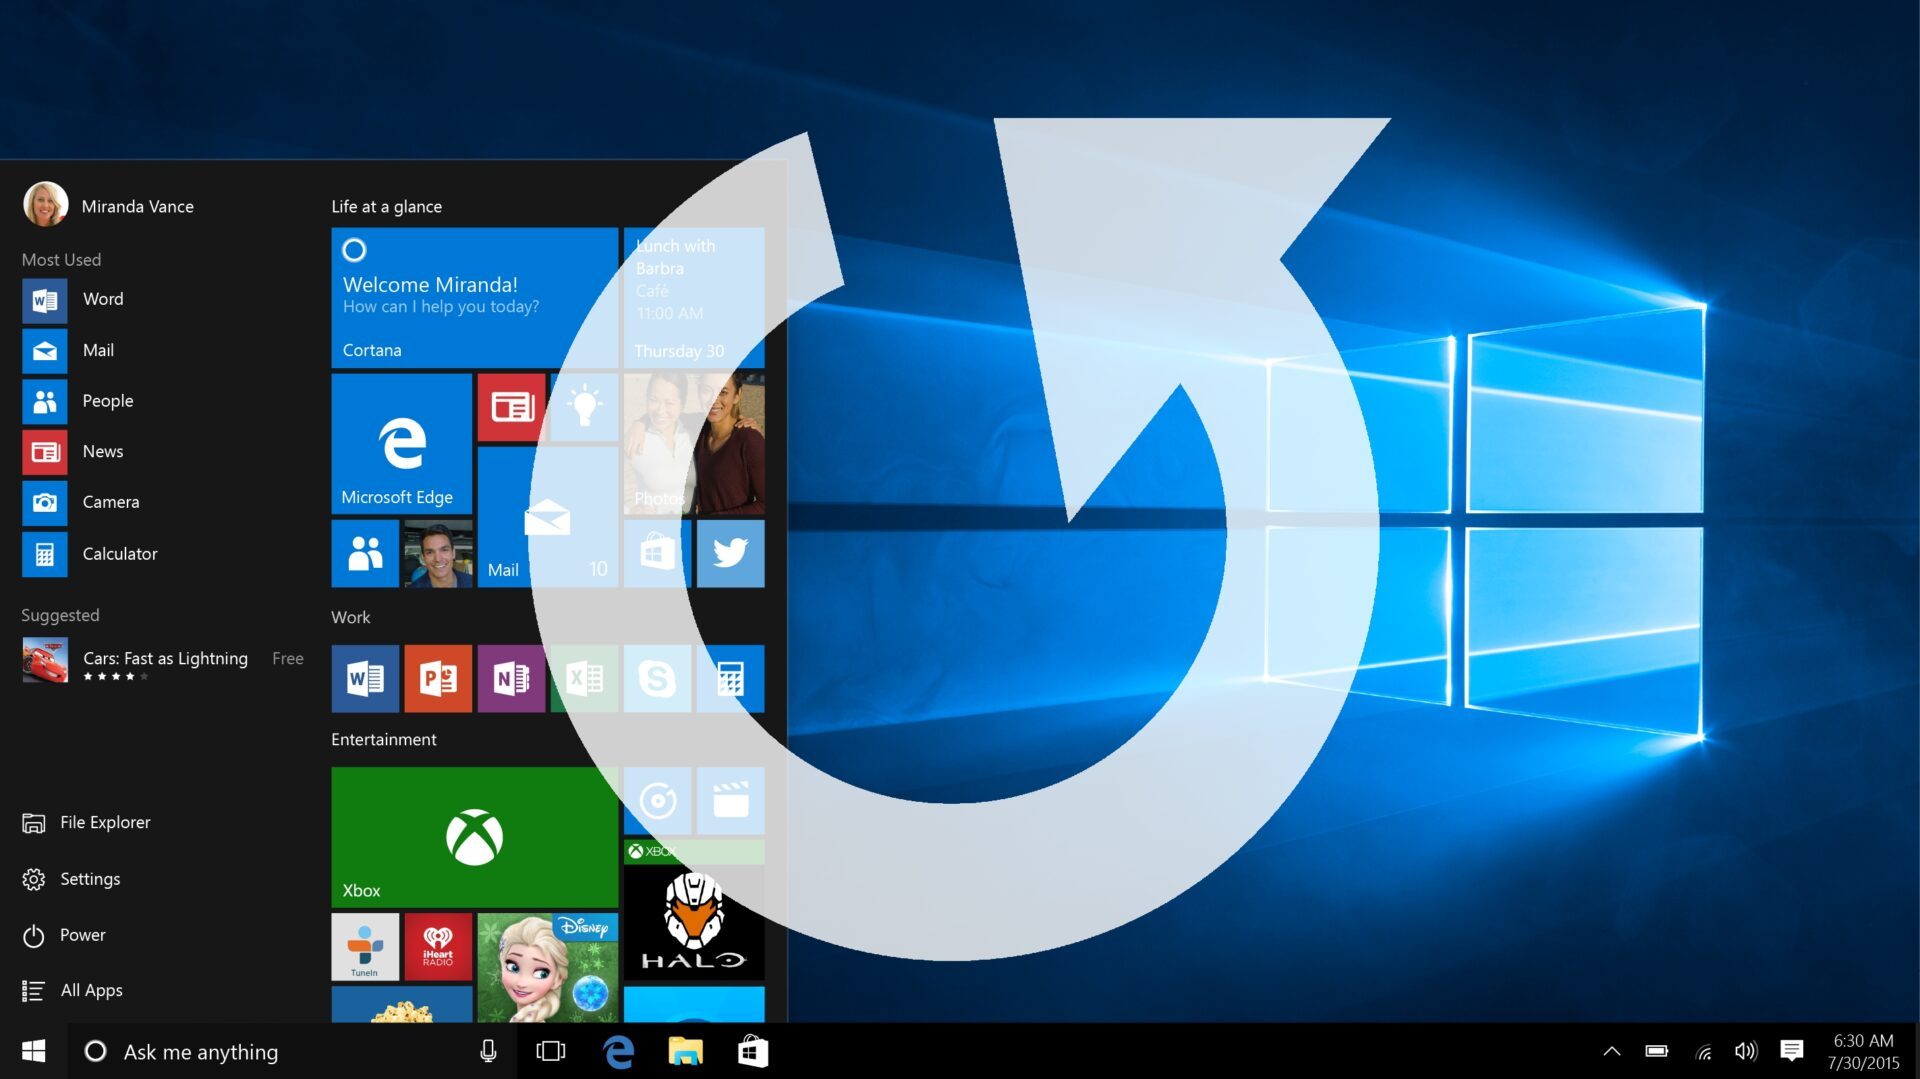The width and height of the screenshot is (1920, 1079).
Task: Open the Movies & TV clapperboard tile
Action: tap(730, 800)
